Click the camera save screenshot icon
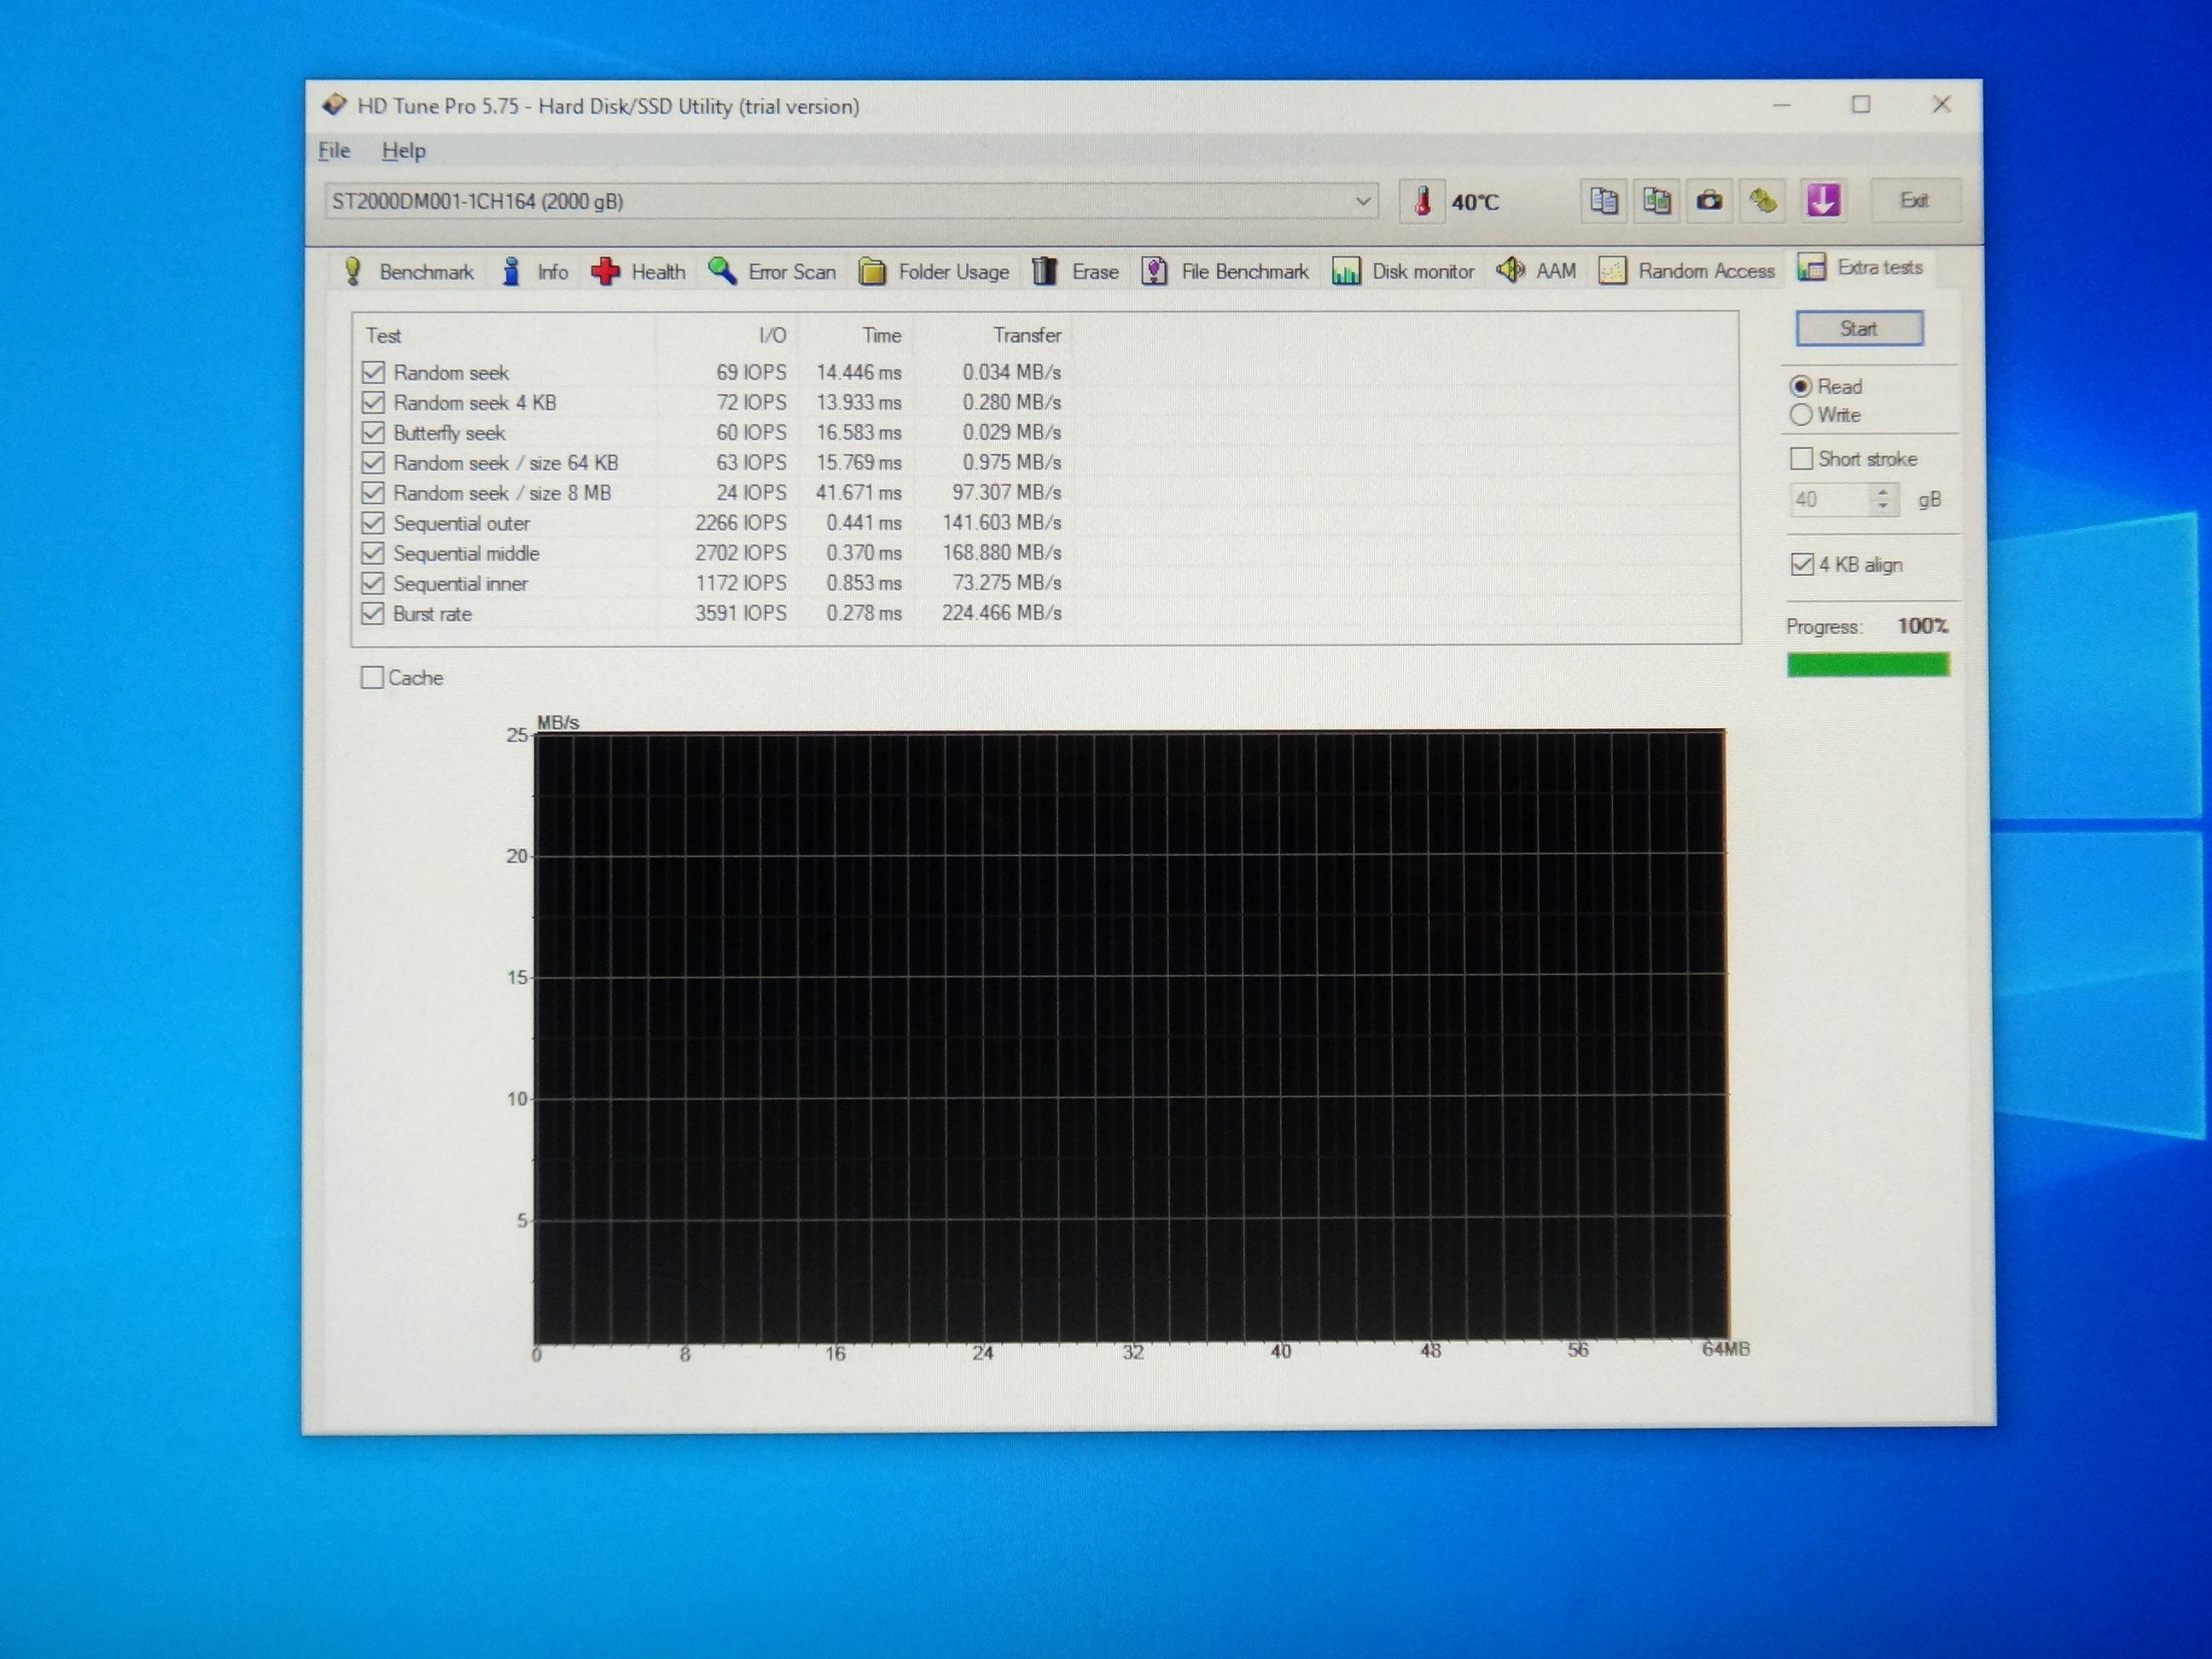 coord(1710,201)
